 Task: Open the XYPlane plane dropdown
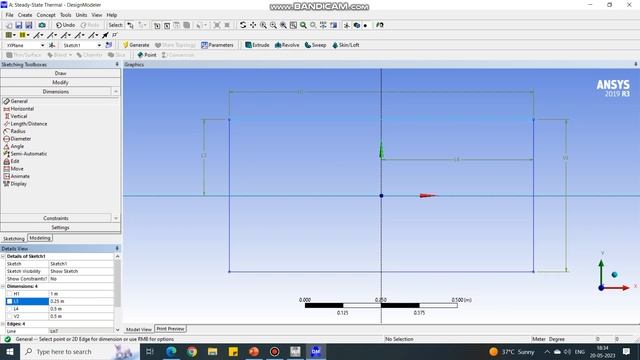point(42,45)
